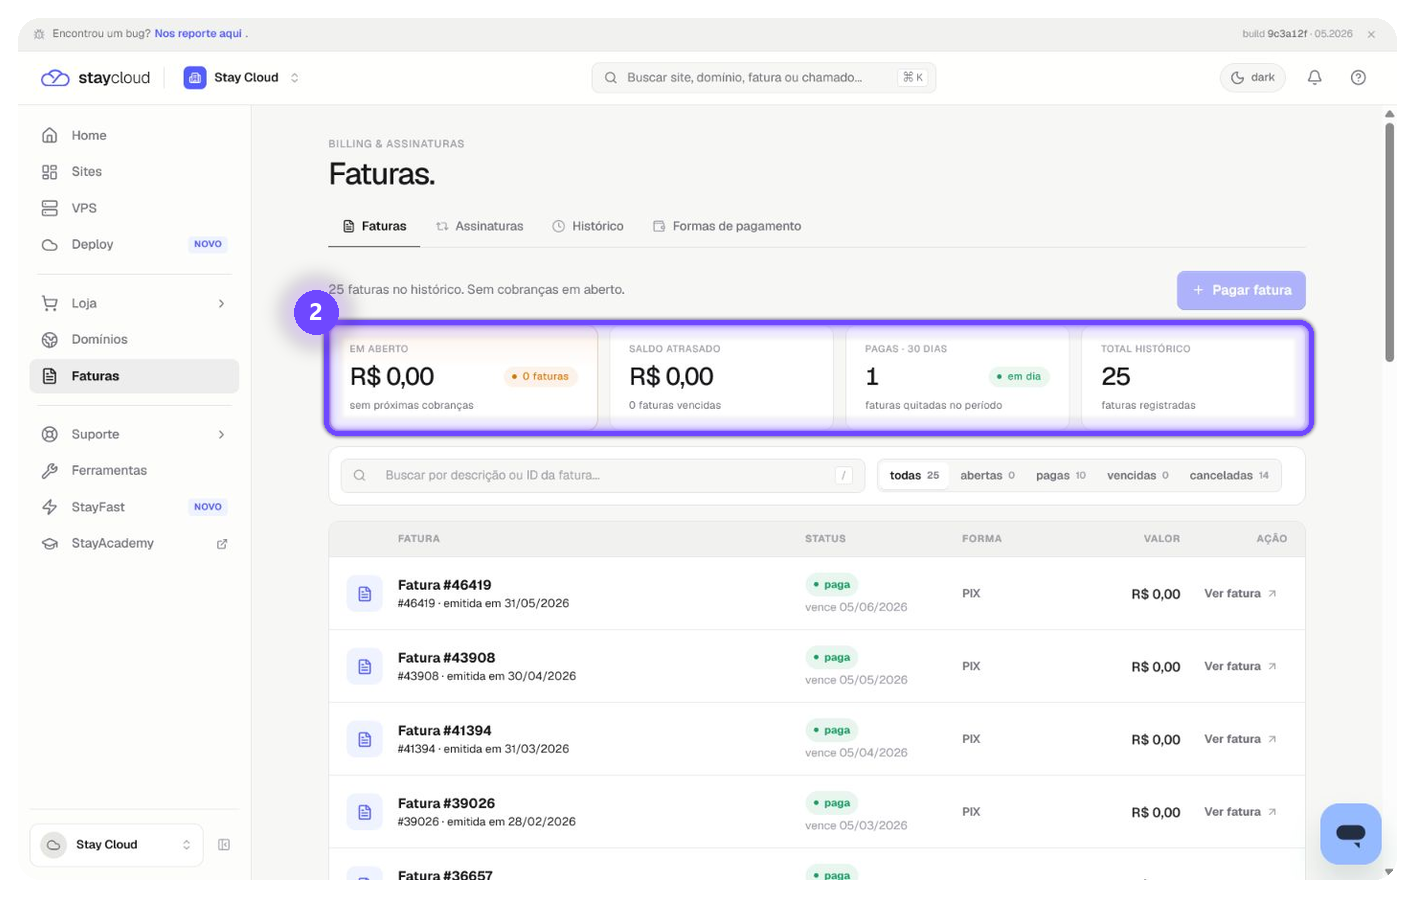The width and height of the screenshot is (1415, 898).
Task: Open the notifications bell
Action: click(x=1314, y=77)
